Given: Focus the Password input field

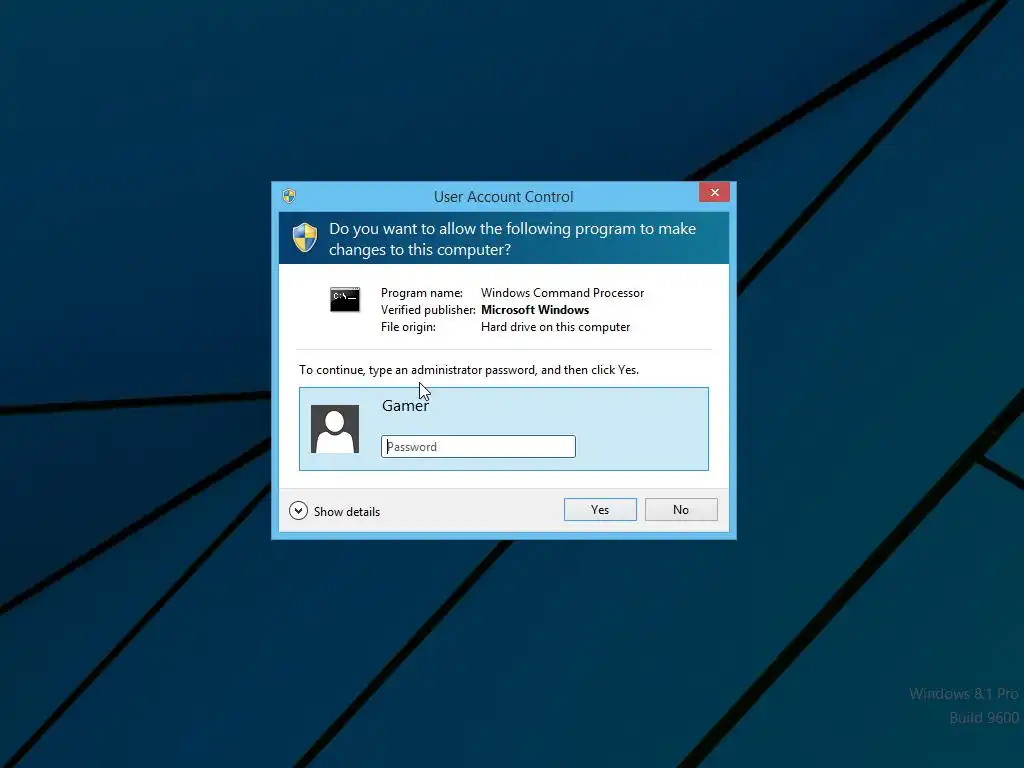Looking at the screenshot, I should [x=478, y=447].
